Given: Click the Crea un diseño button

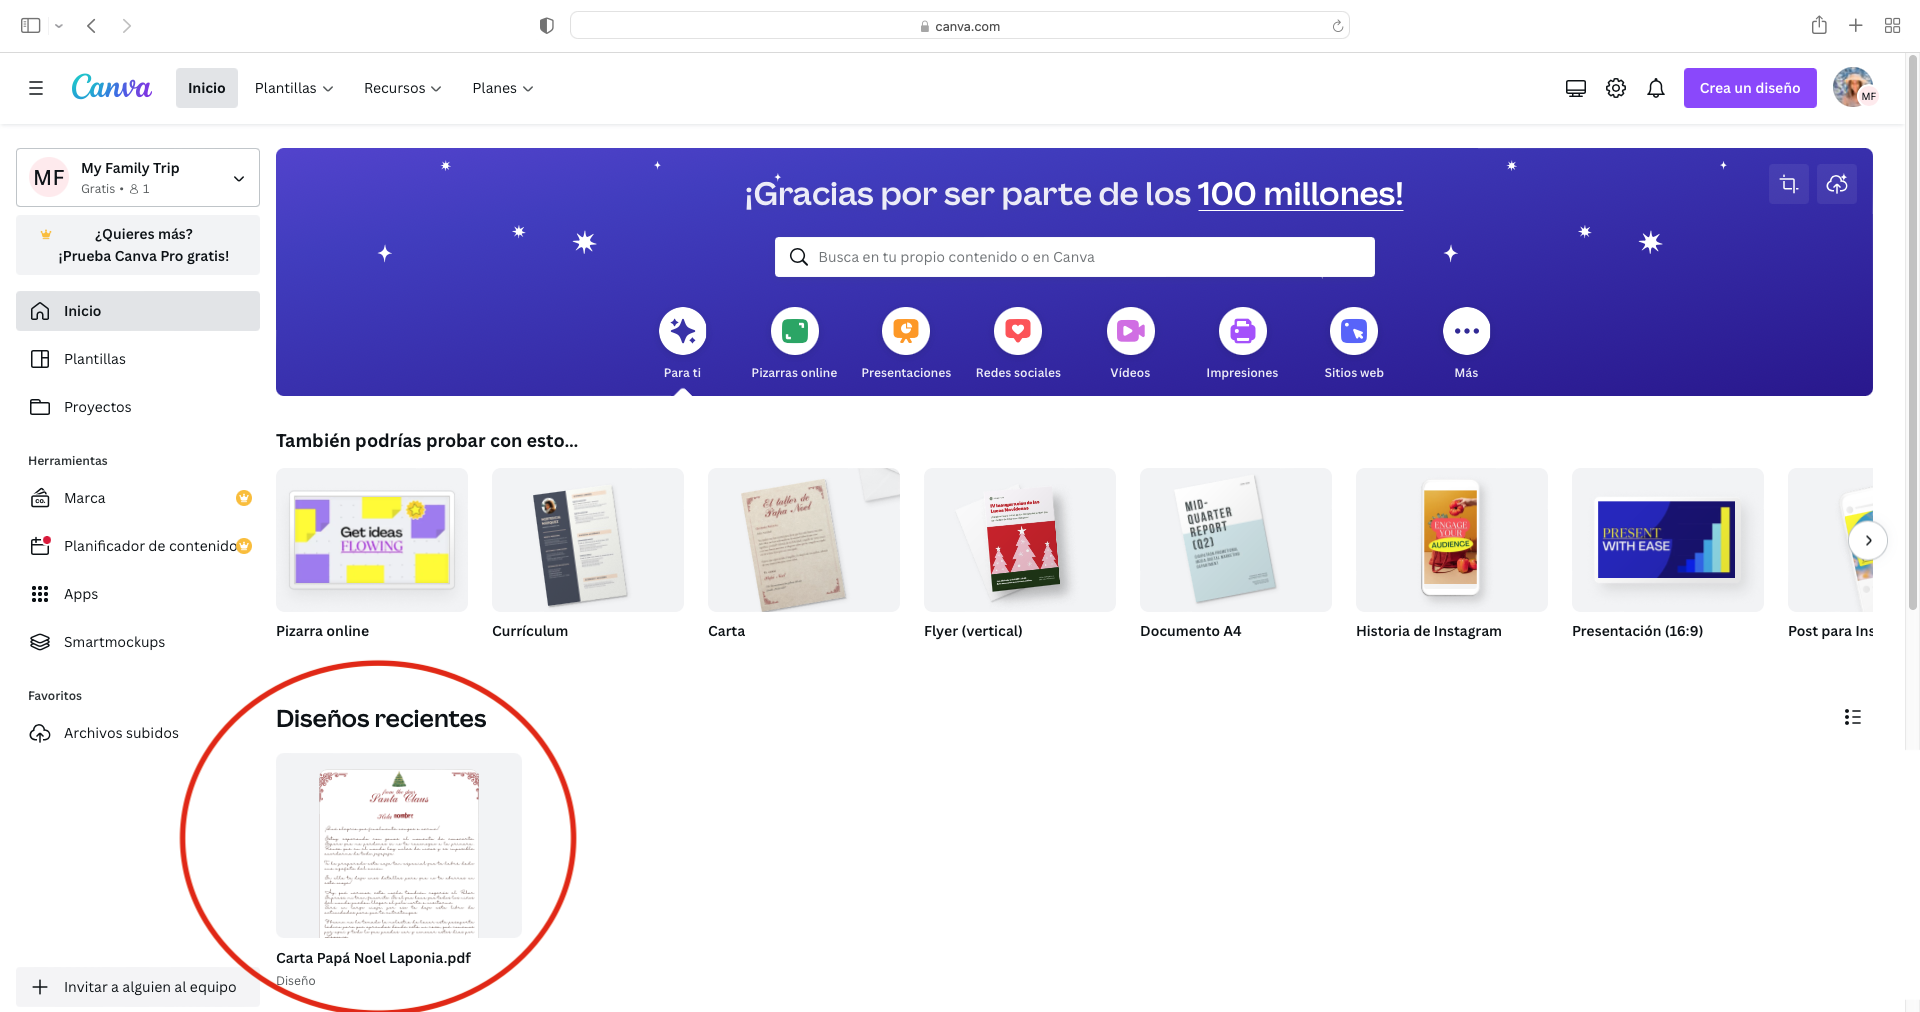Looking at the screenshot, I should coord(1749,88).
